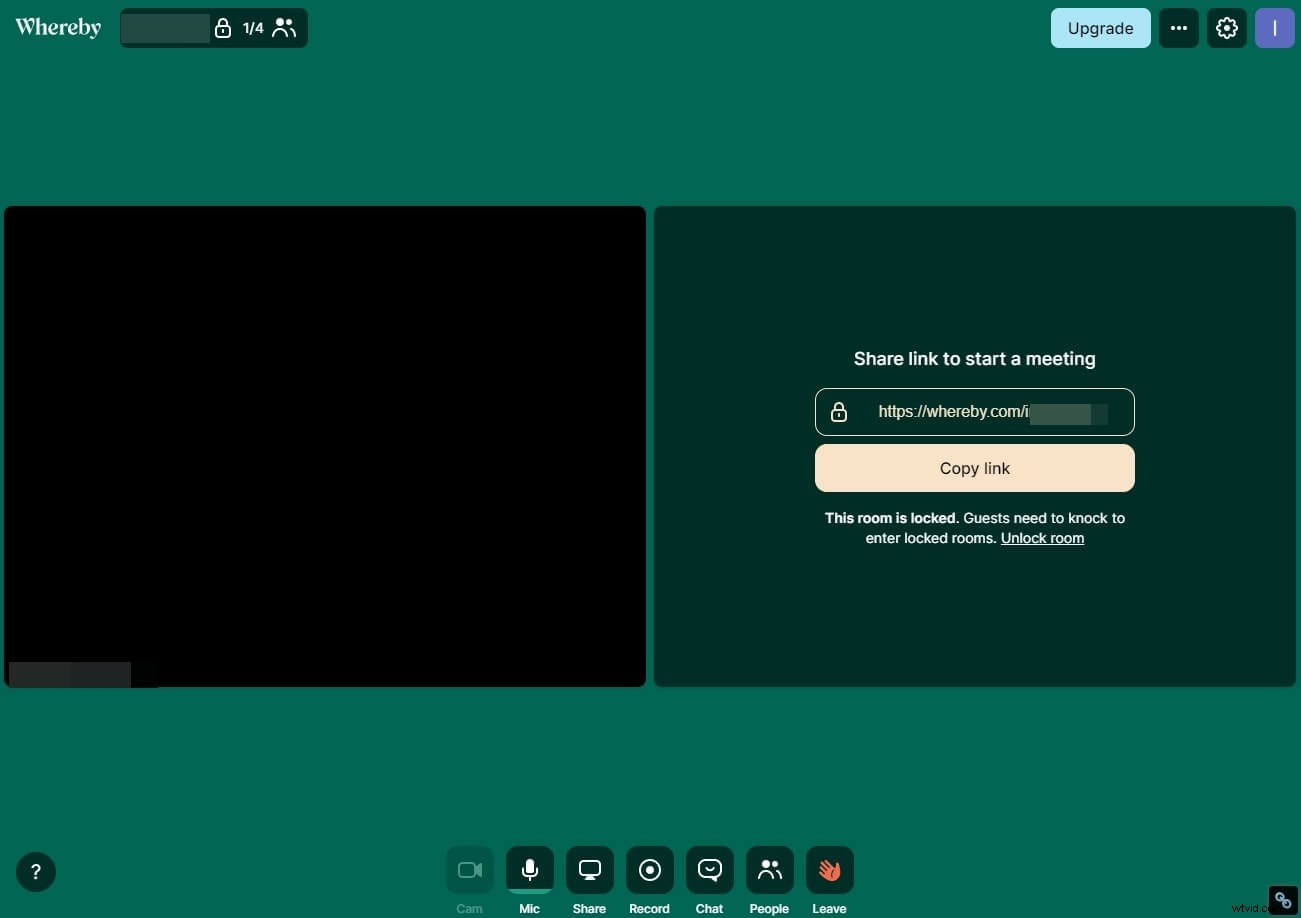Select the room name in the top bar
The image size is (1301, 918).
[x=166, y=27]
